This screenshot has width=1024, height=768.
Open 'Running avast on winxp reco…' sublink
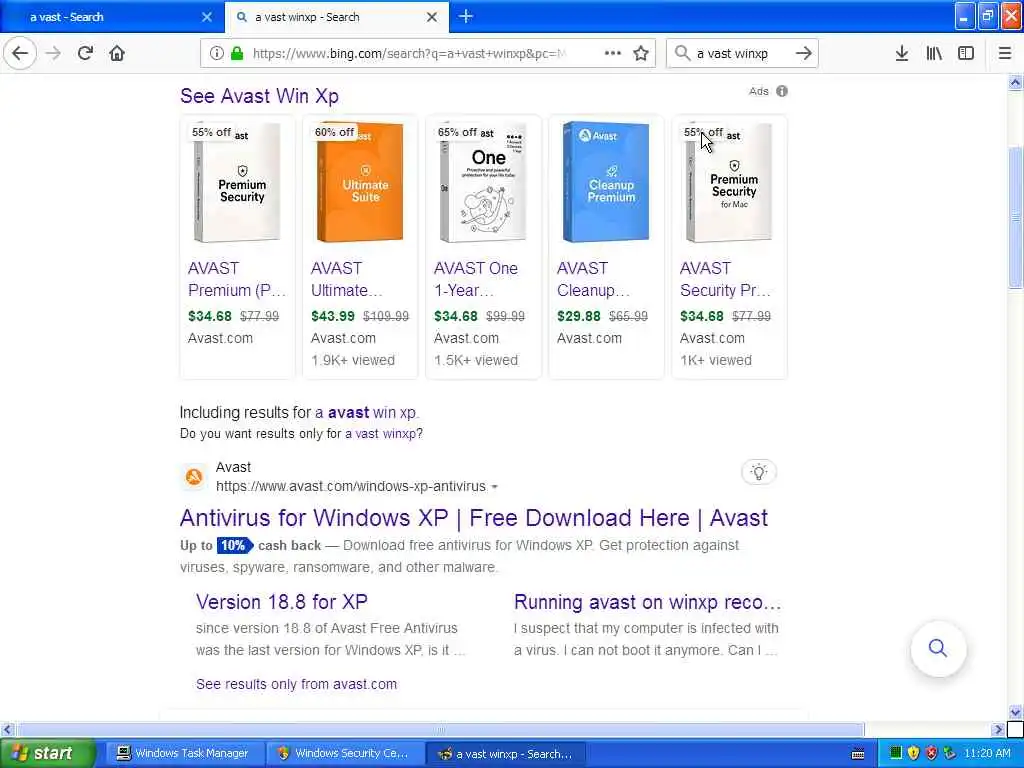click(x=647, y=602)
